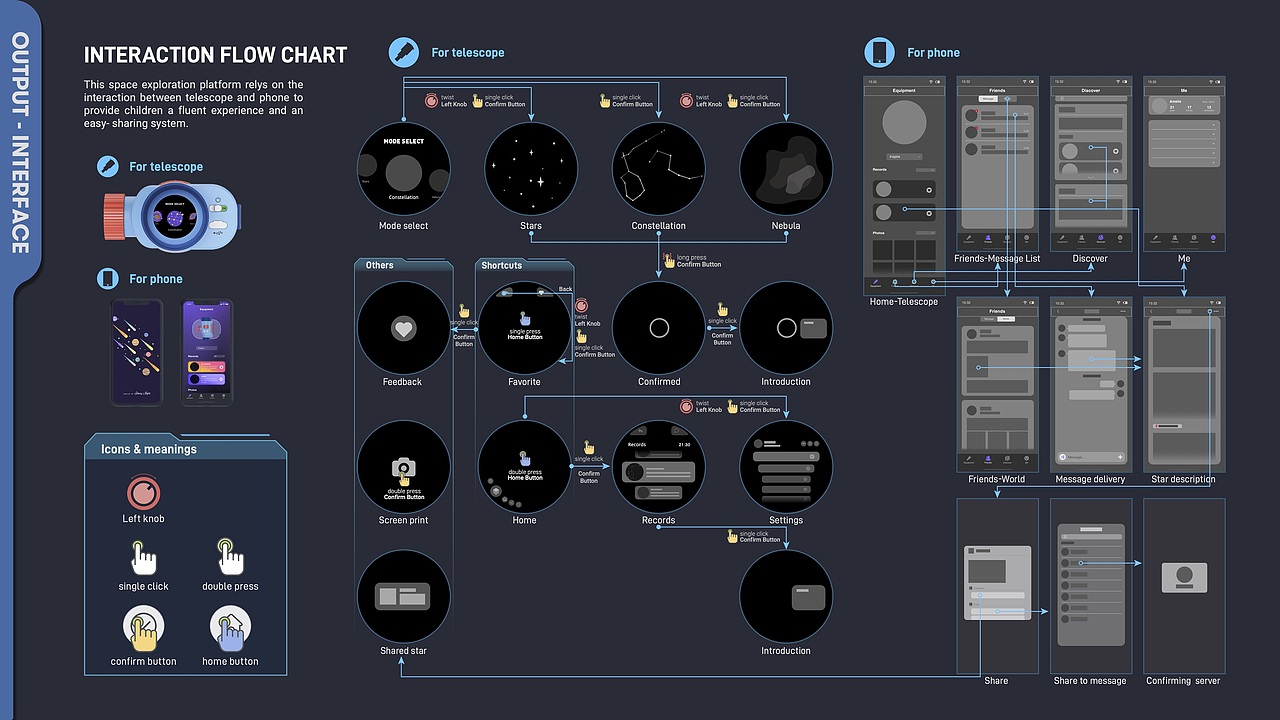The width and height of the screenshot is (1280, 720).
Task: Open the Nebula telescope screen
Action: tap(786, 168)
